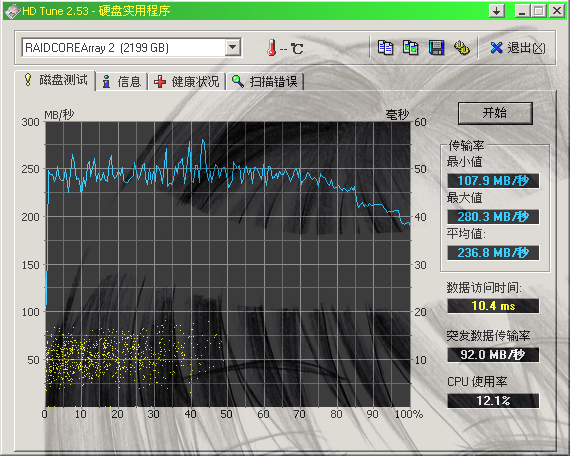Click the MB/秒 axis label above the chart
Viewport: 570px width, 456px height.
pyautogui.click(x=59, y=115)
